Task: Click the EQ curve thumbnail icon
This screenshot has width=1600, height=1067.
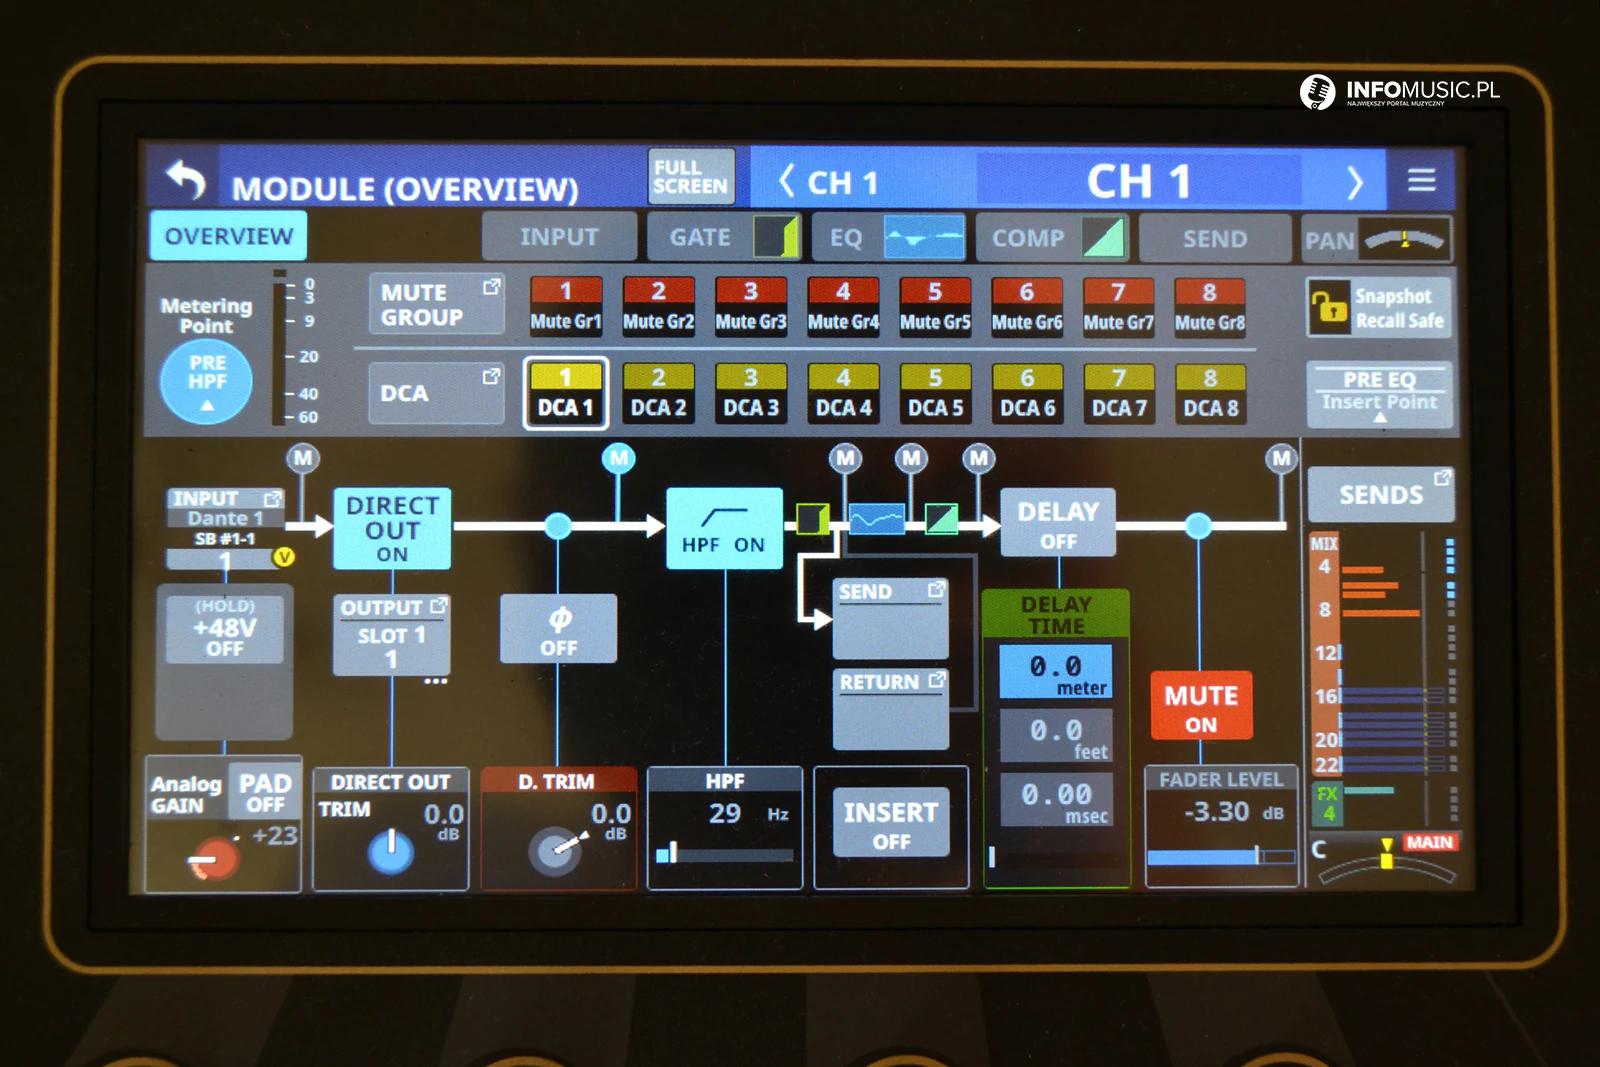Action: point(924,237)
